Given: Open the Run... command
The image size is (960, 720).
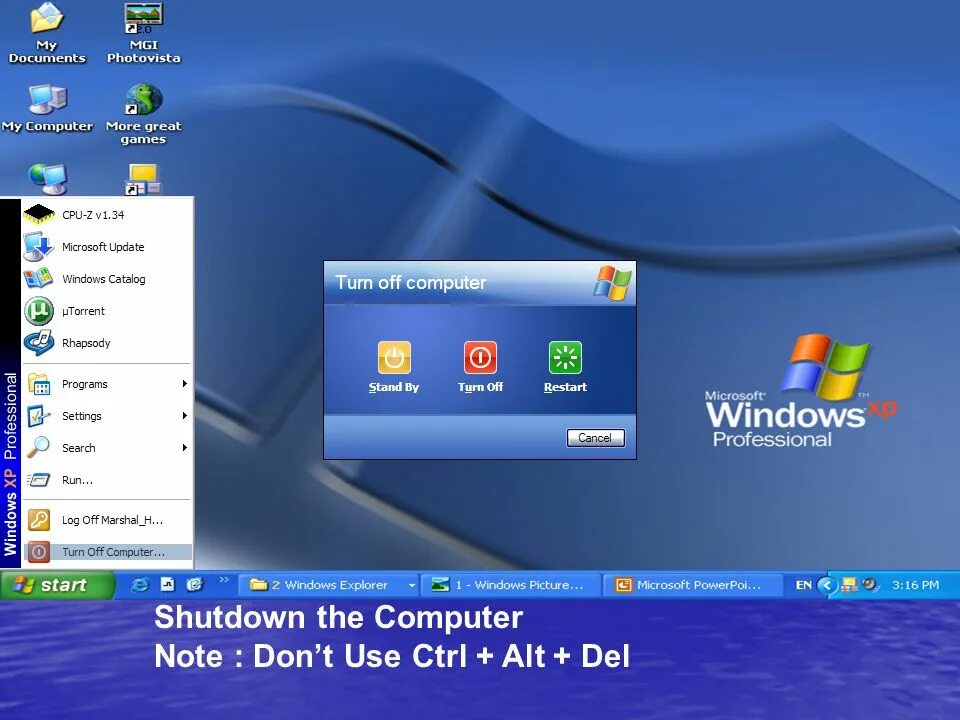Looking at the screenshot, I should point(107,480).
